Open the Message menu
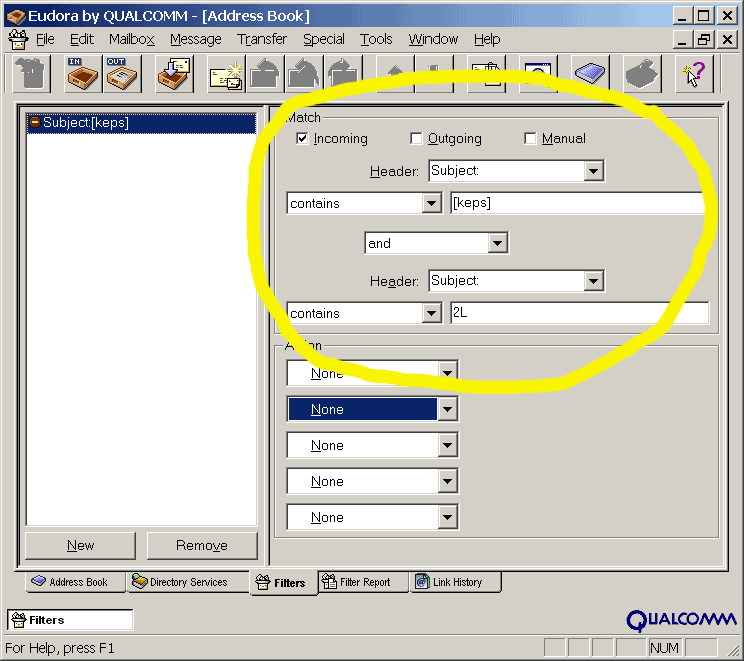 (196, 39)
